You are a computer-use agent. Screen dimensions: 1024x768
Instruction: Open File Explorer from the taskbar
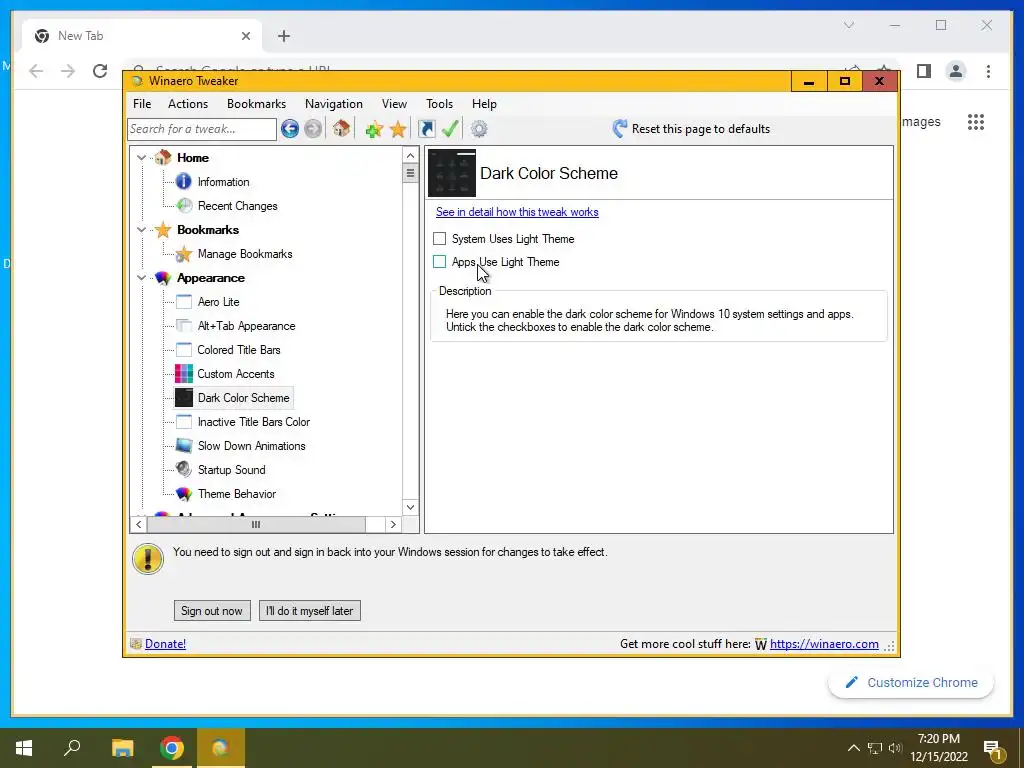122,748
